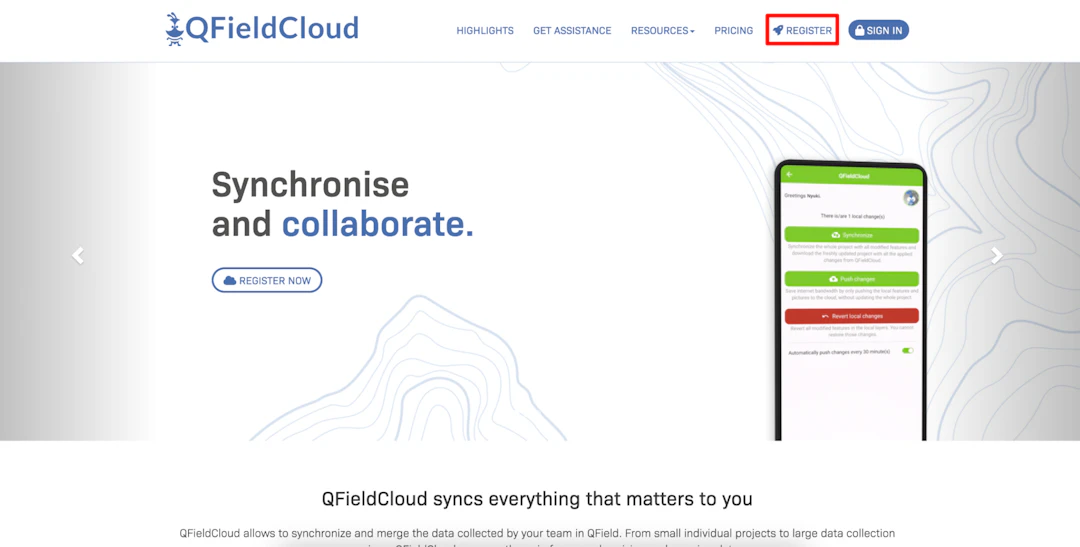
Task: Go to the Pricing page
Action: (x=734, y=30)
